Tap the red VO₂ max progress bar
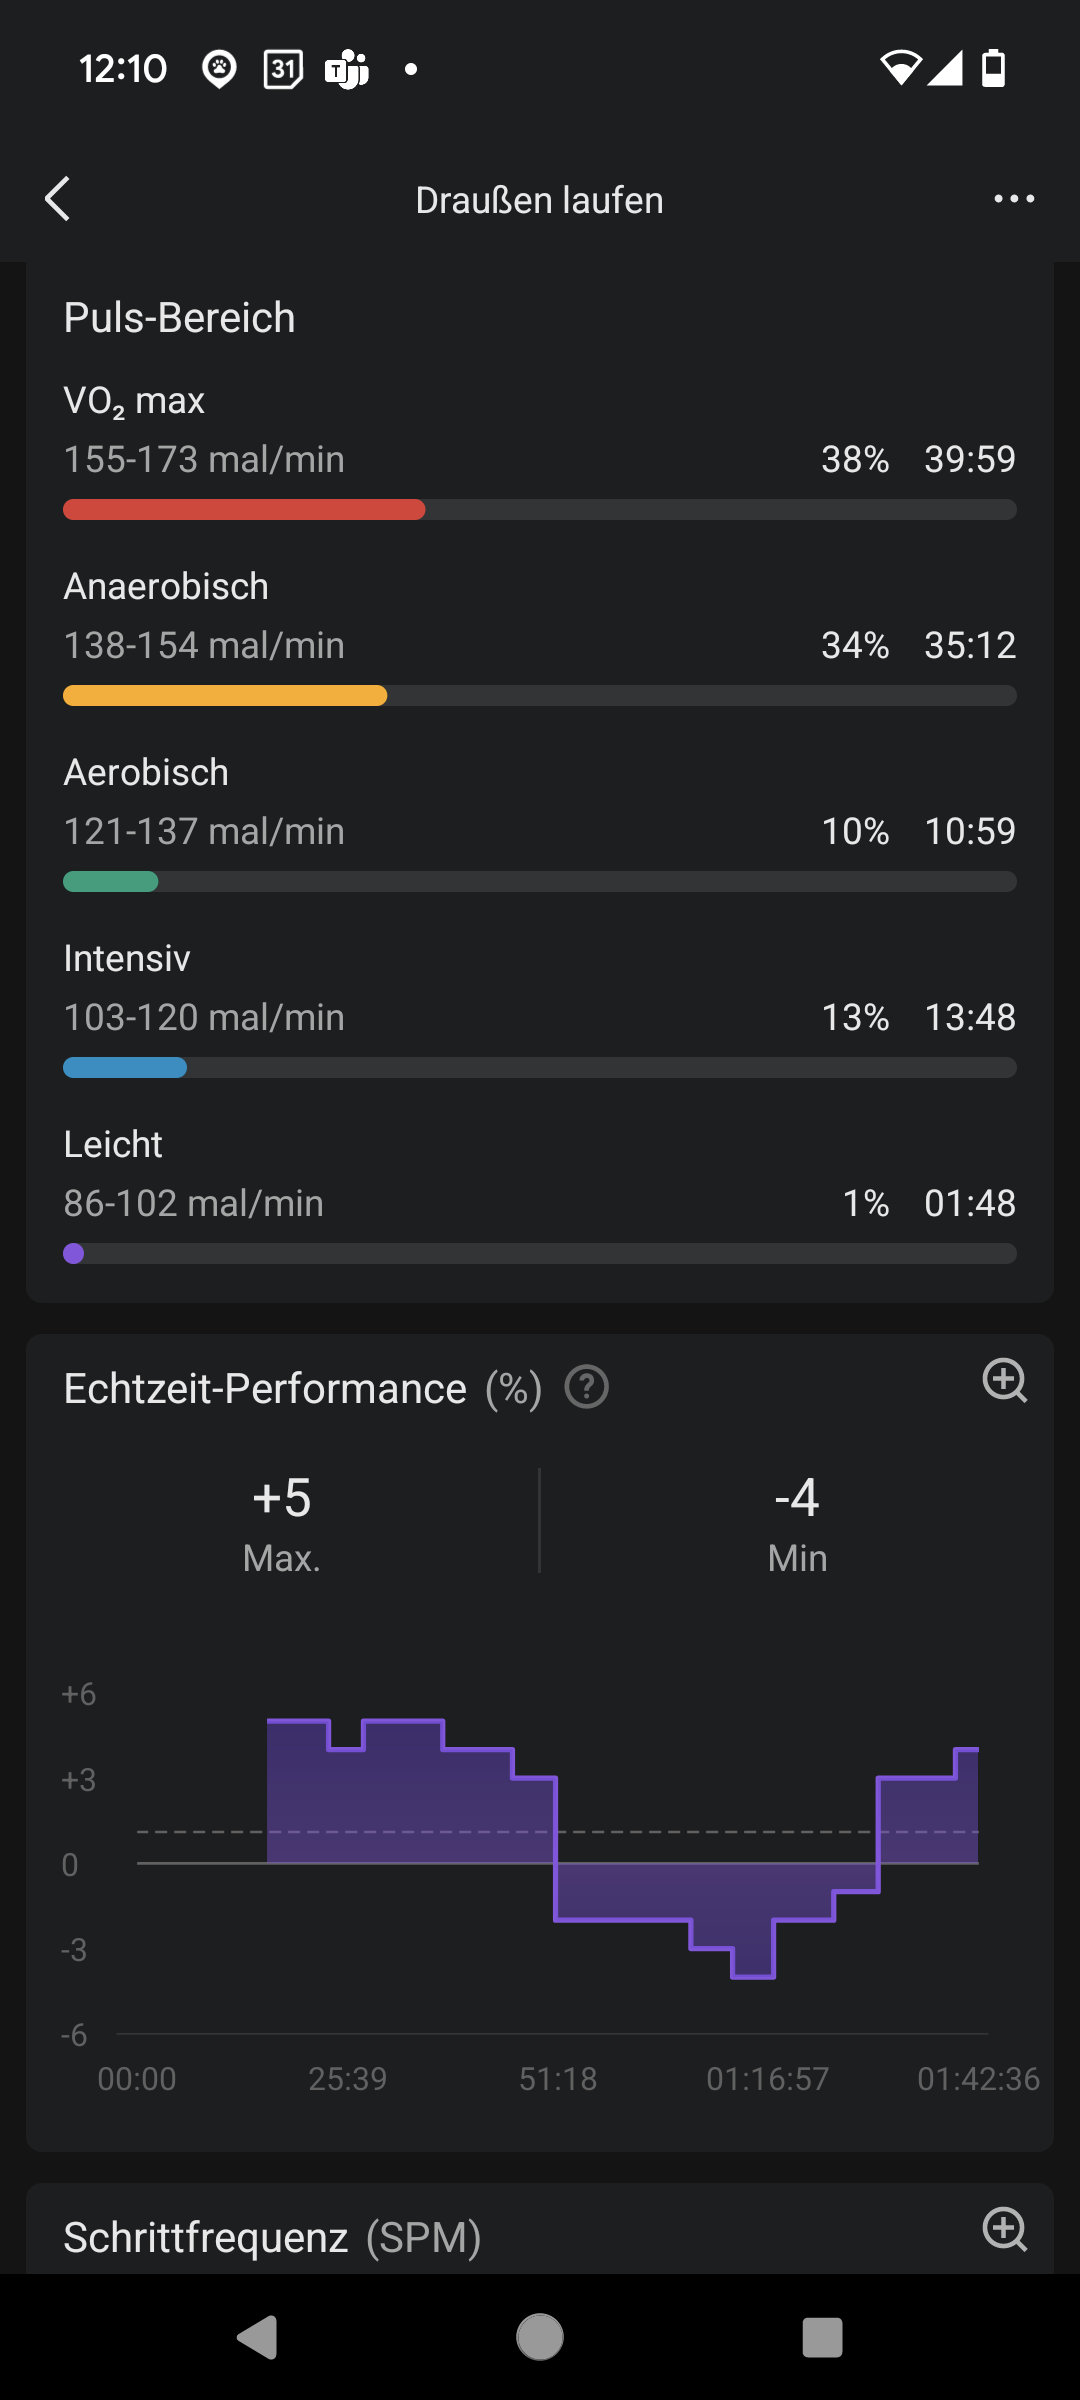Screen dimensions: 1080x2400 (x=244, y=510)
